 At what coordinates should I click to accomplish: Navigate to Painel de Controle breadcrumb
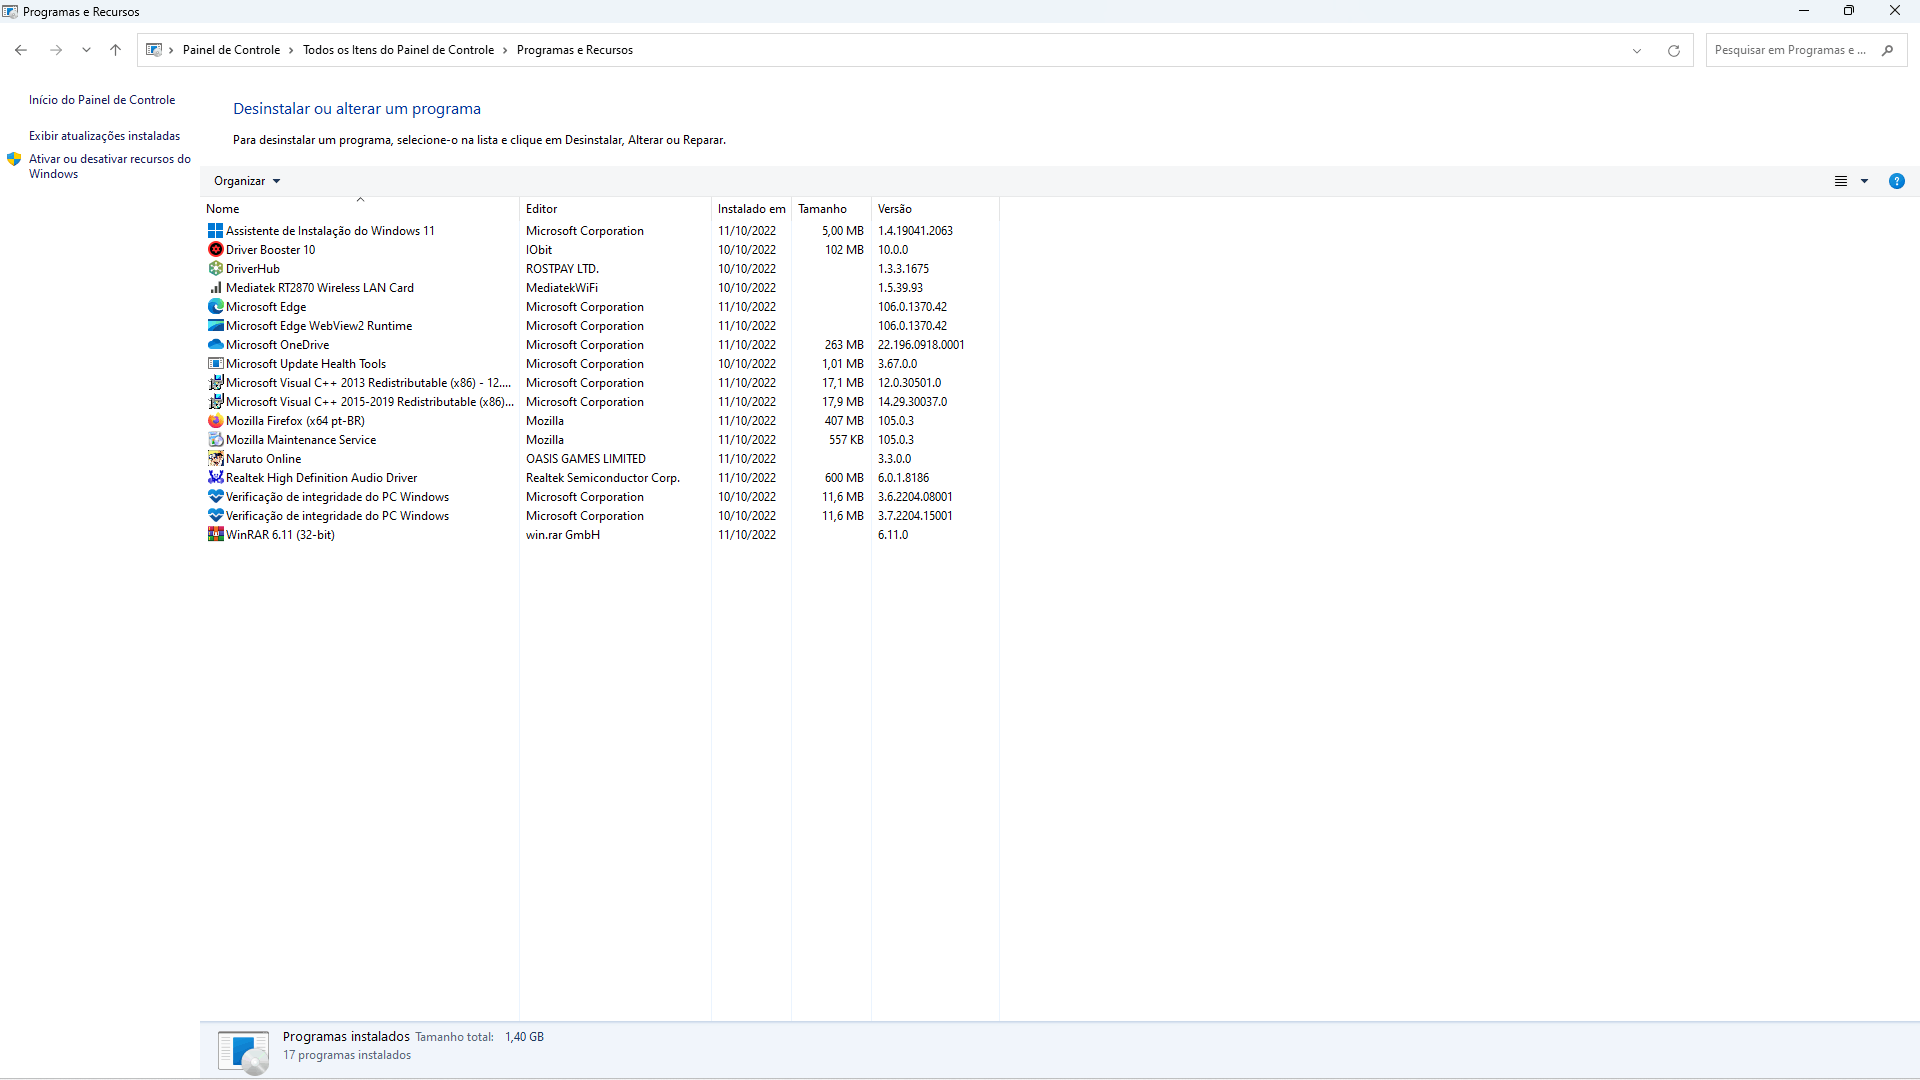tap(231, 50)
